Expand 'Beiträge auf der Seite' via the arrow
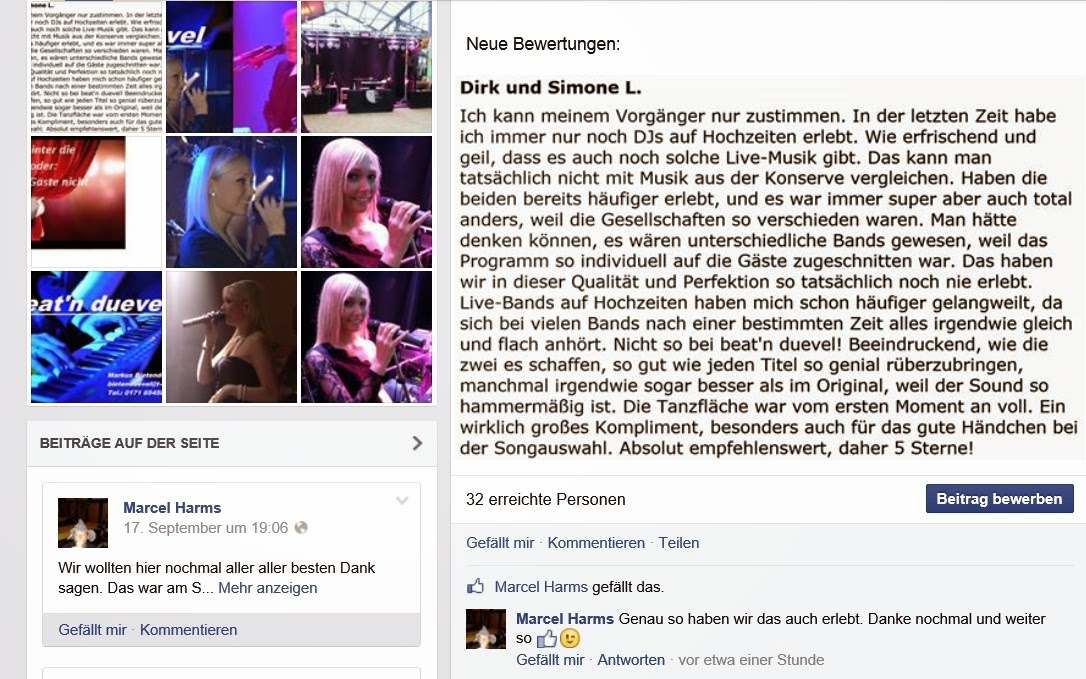The height and width of the screenshot is (679, 1086). click(x=417, y=443)
